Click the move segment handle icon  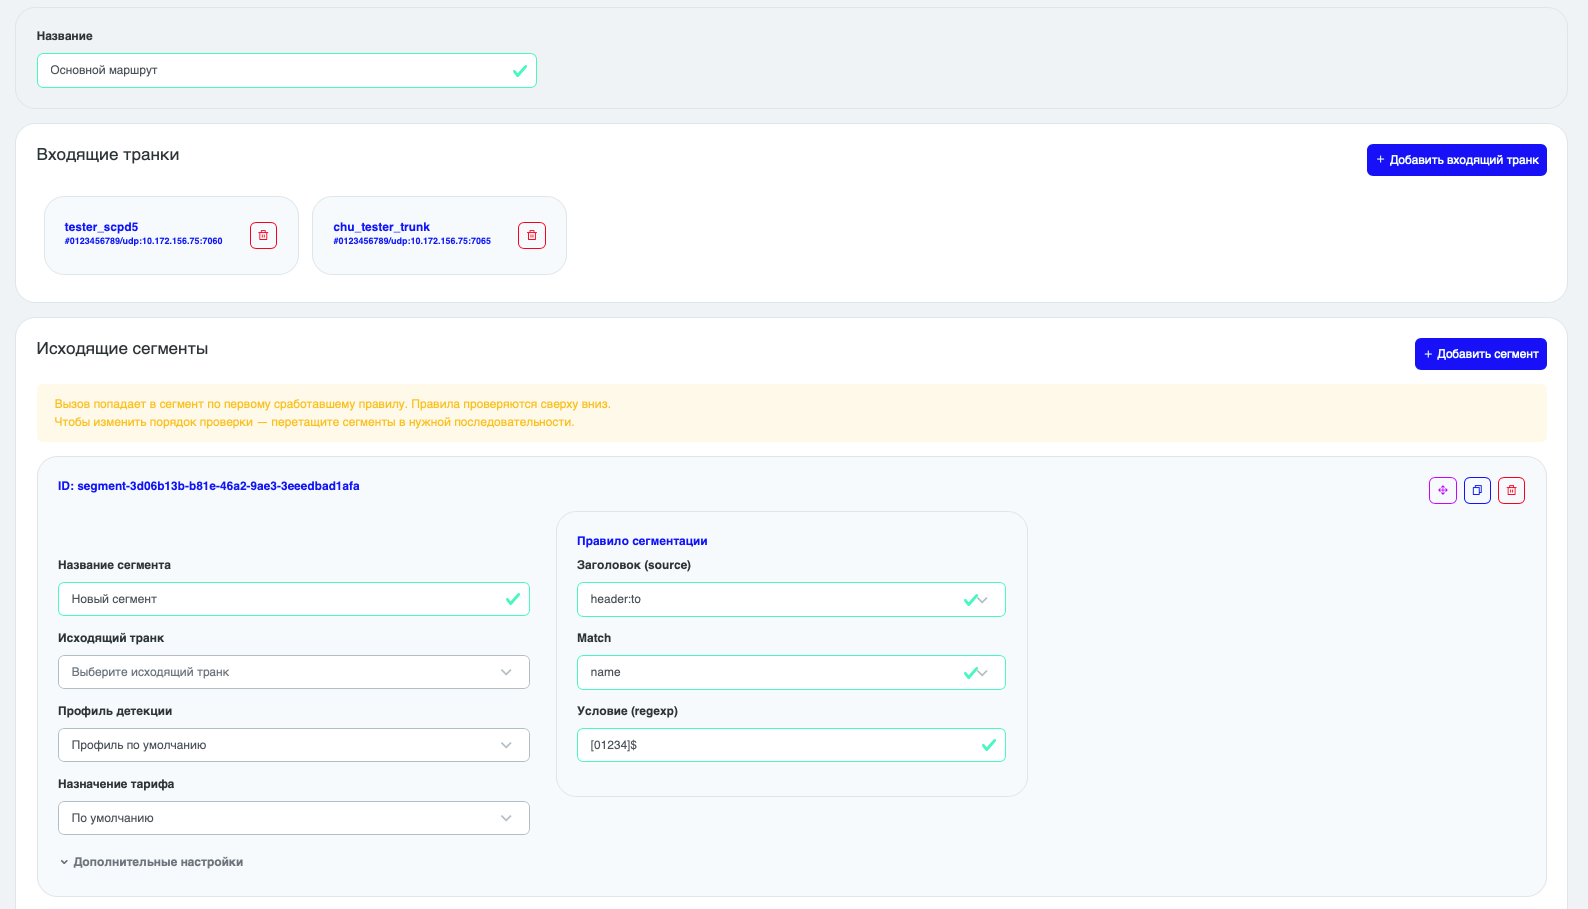[x=1443, y=490]
